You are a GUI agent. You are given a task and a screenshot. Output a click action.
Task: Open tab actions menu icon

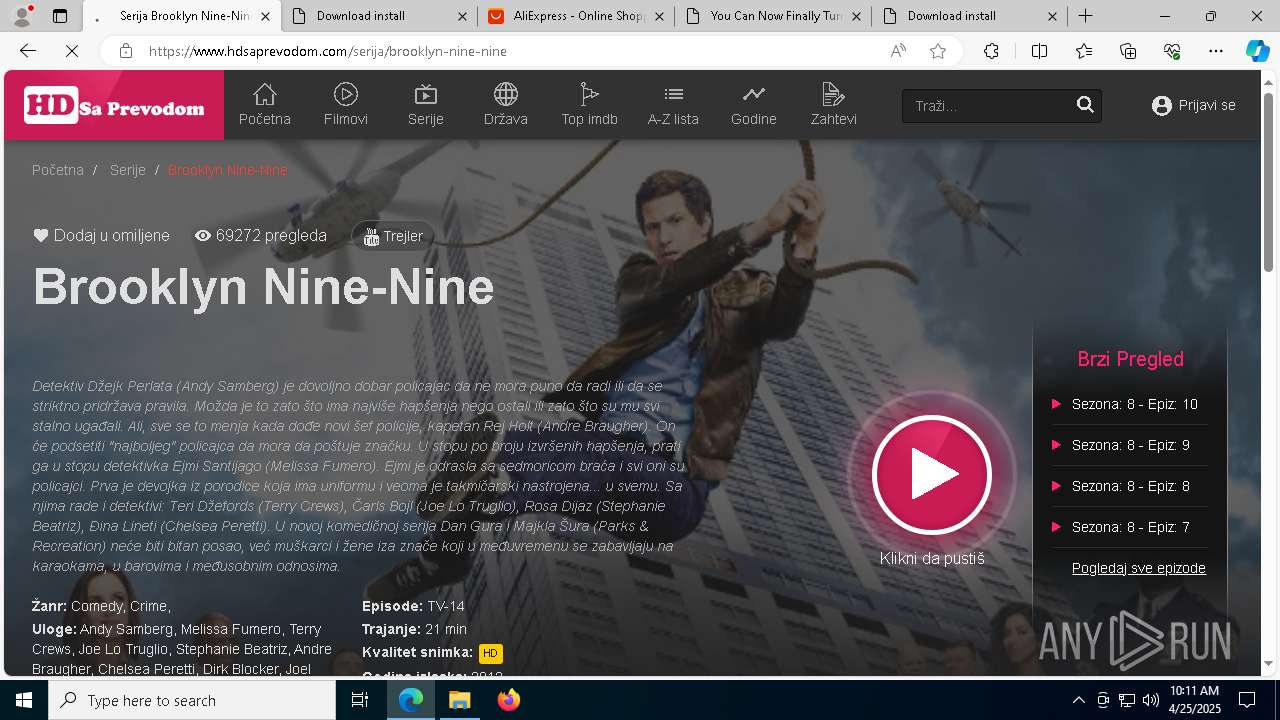60,16
